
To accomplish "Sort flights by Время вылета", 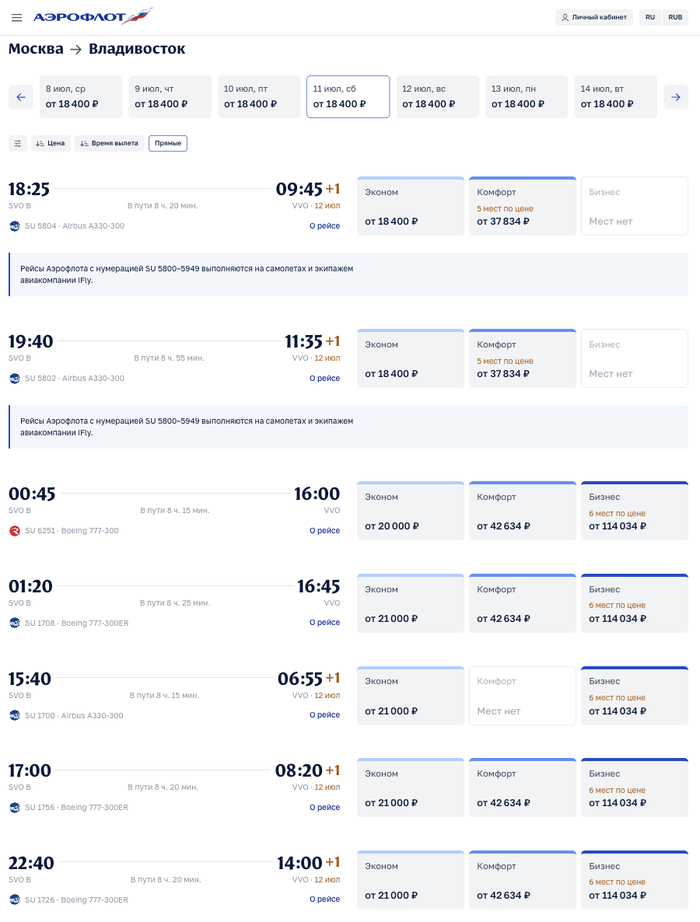I will click(x=109, y=143).
